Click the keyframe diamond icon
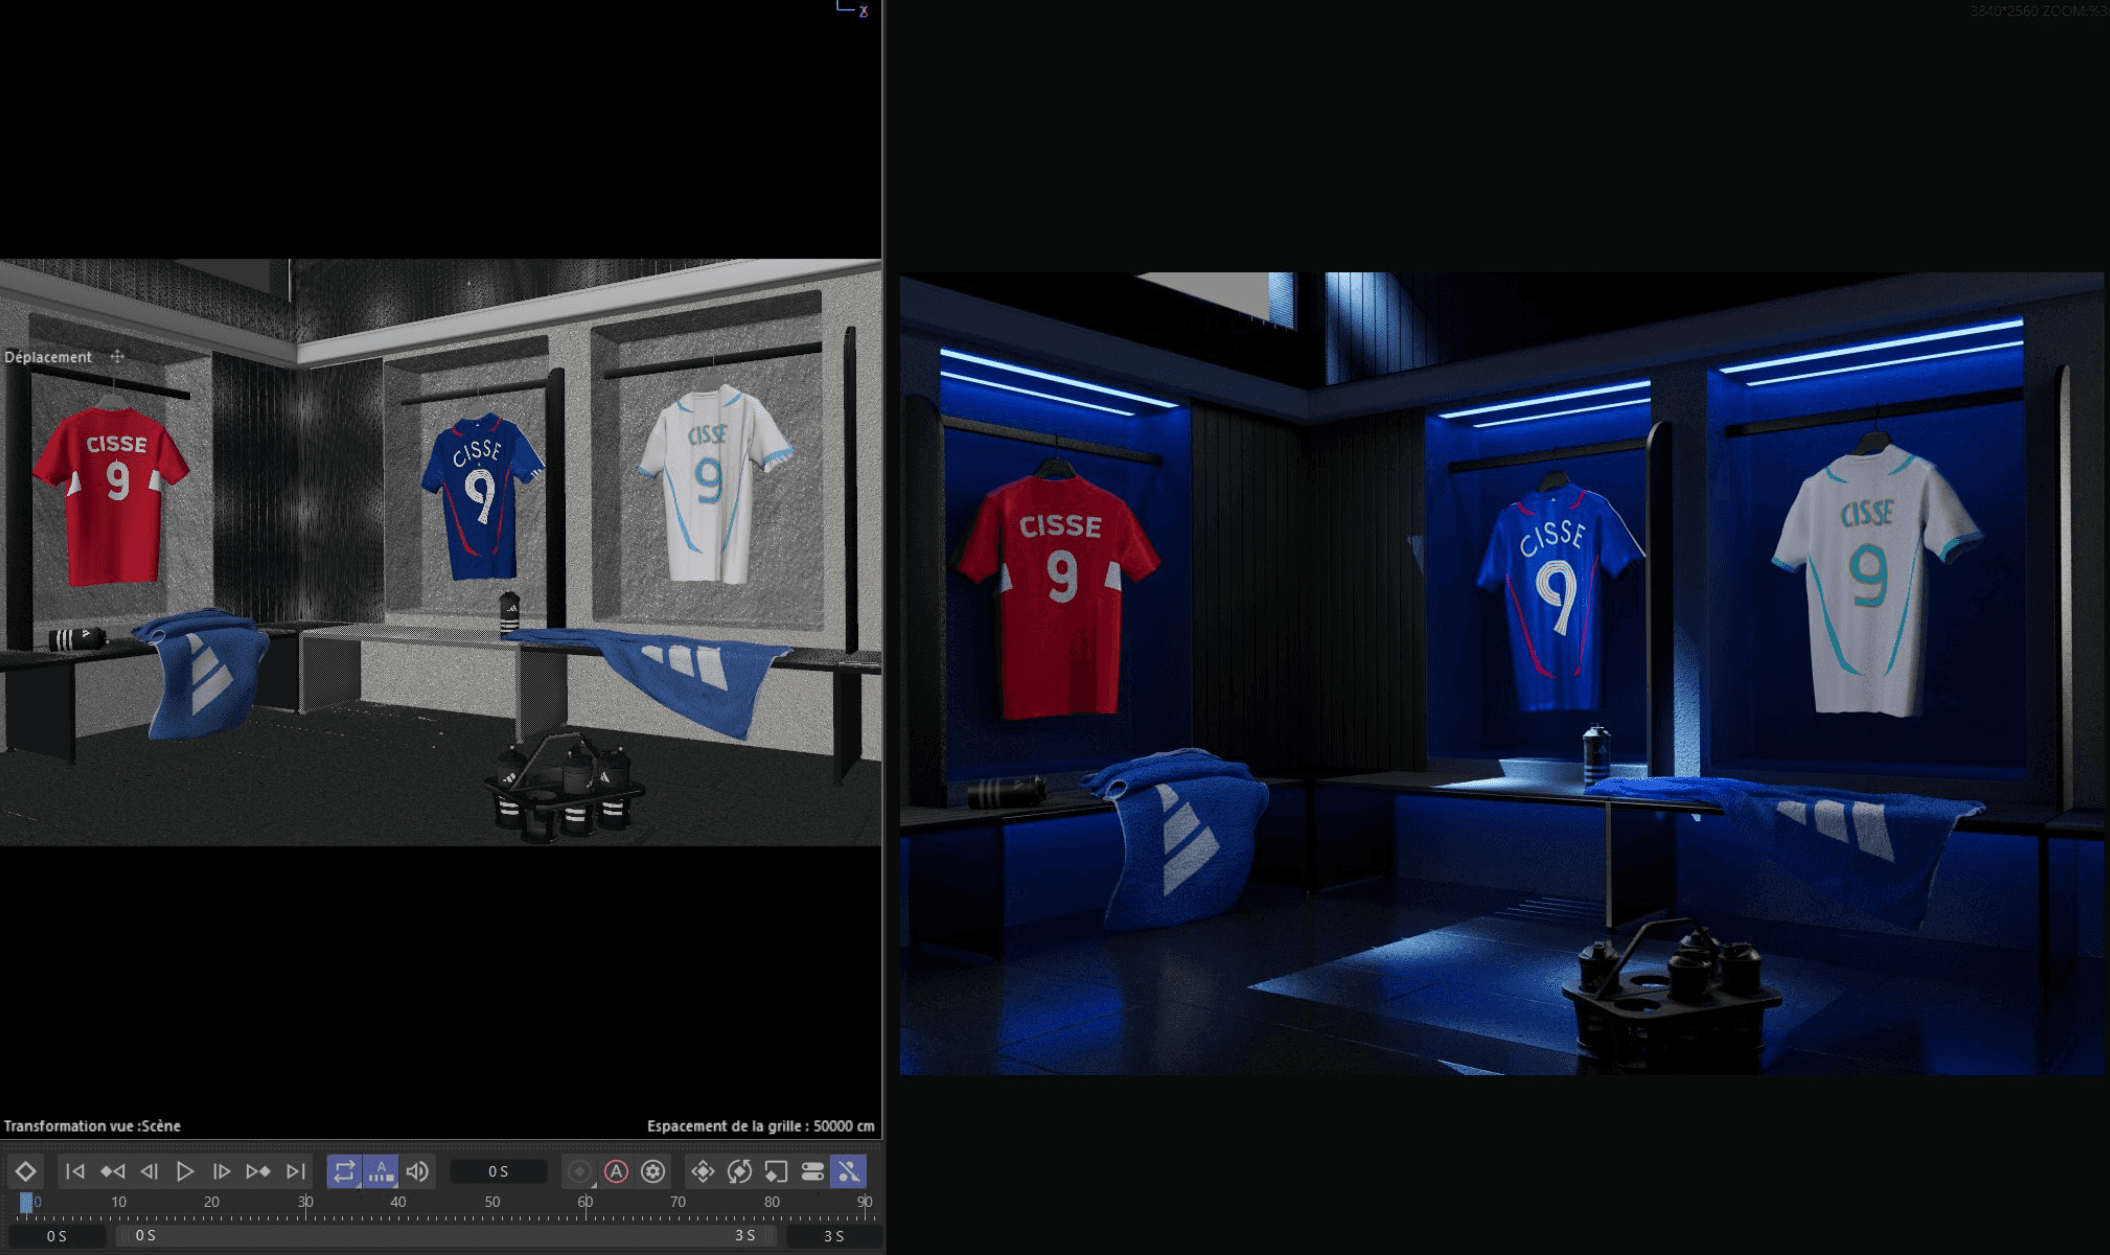This screenshot has width=2110, height=1255. [25, 1171]
